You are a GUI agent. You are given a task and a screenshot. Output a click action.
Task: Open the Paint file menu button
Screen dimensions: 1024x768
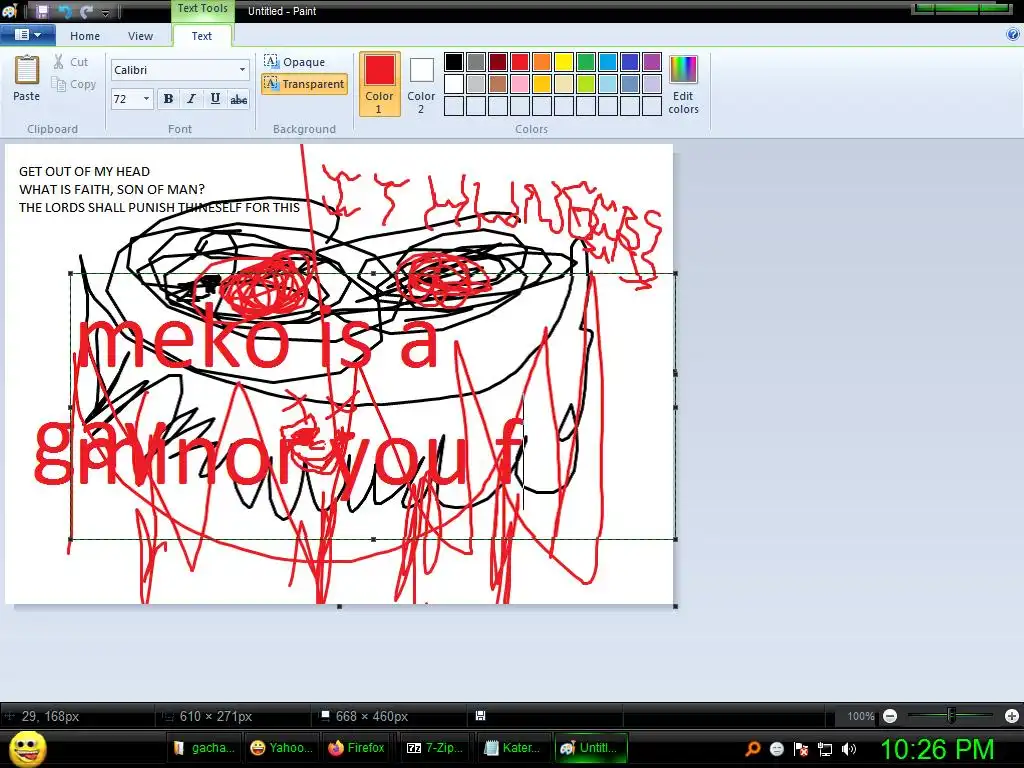pos(27,35)
